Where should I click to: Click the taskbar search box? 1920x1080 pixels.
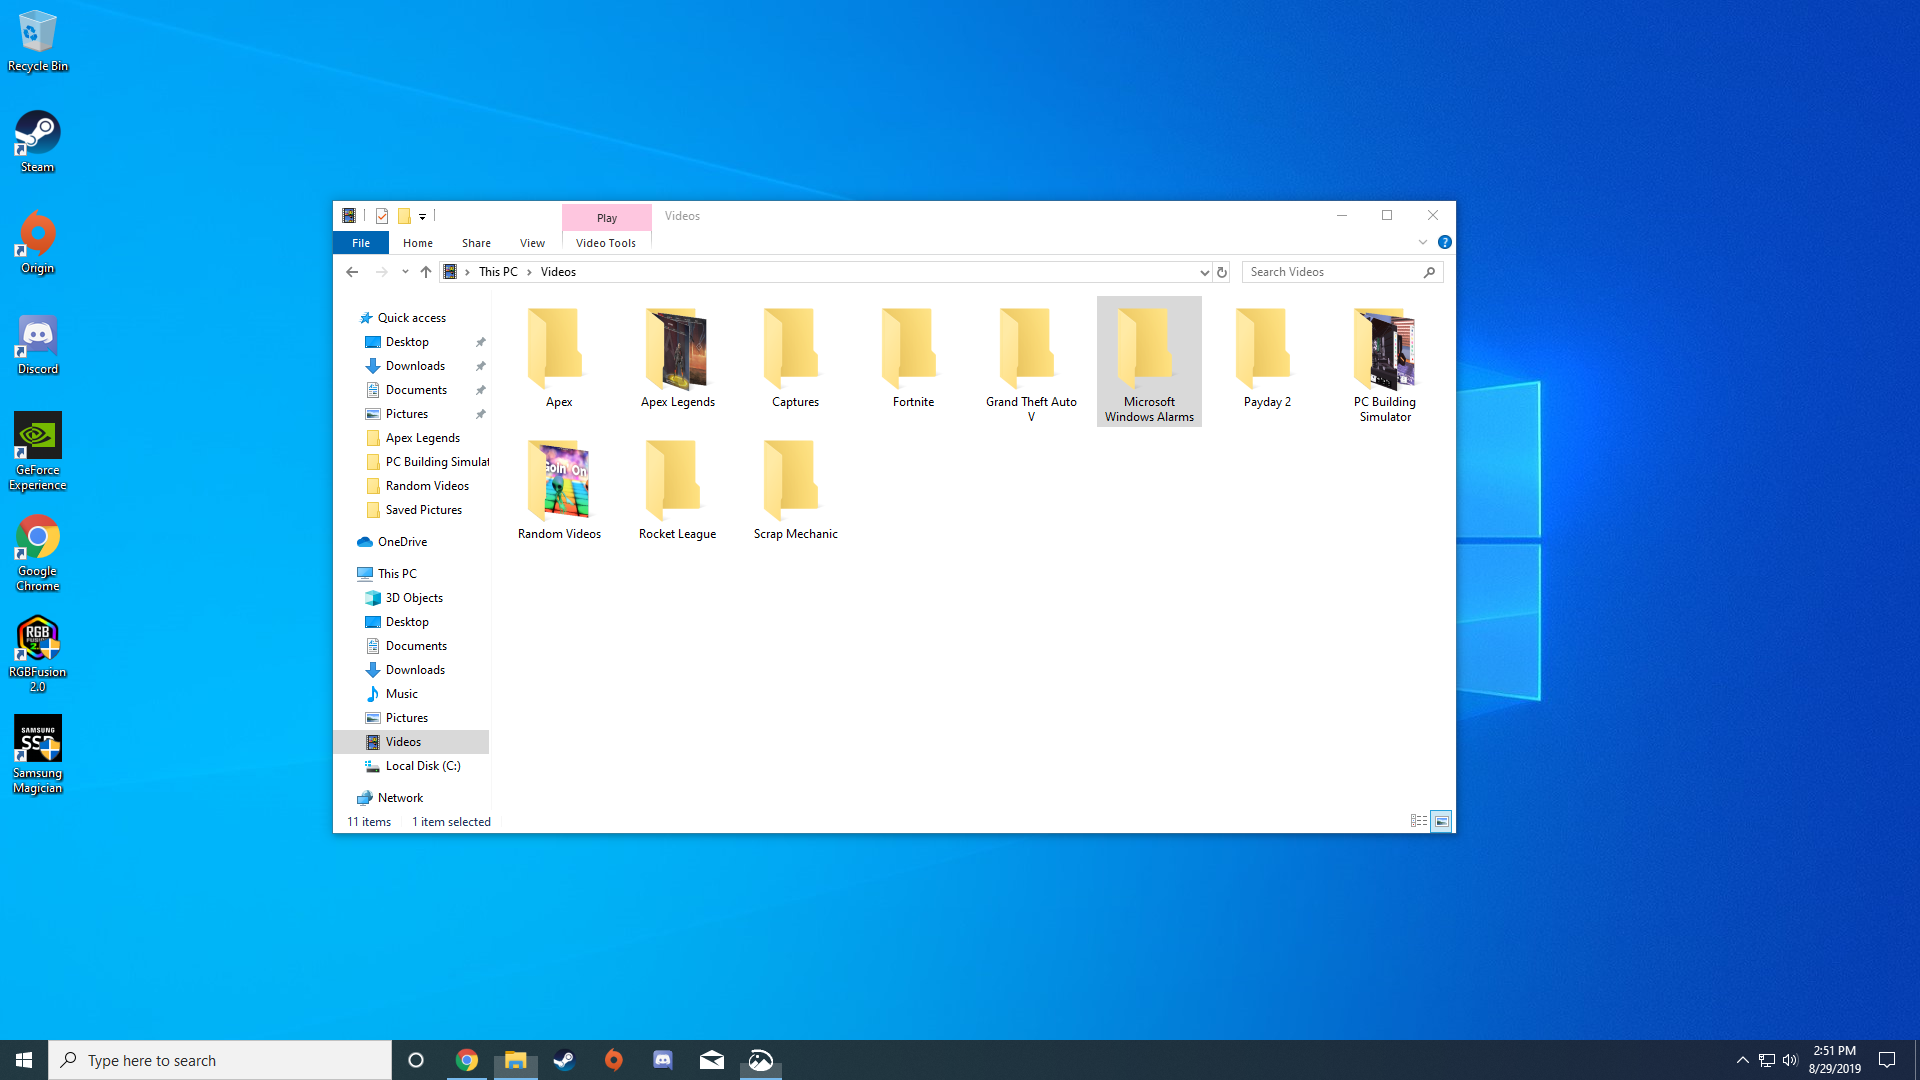(220, 1060)
